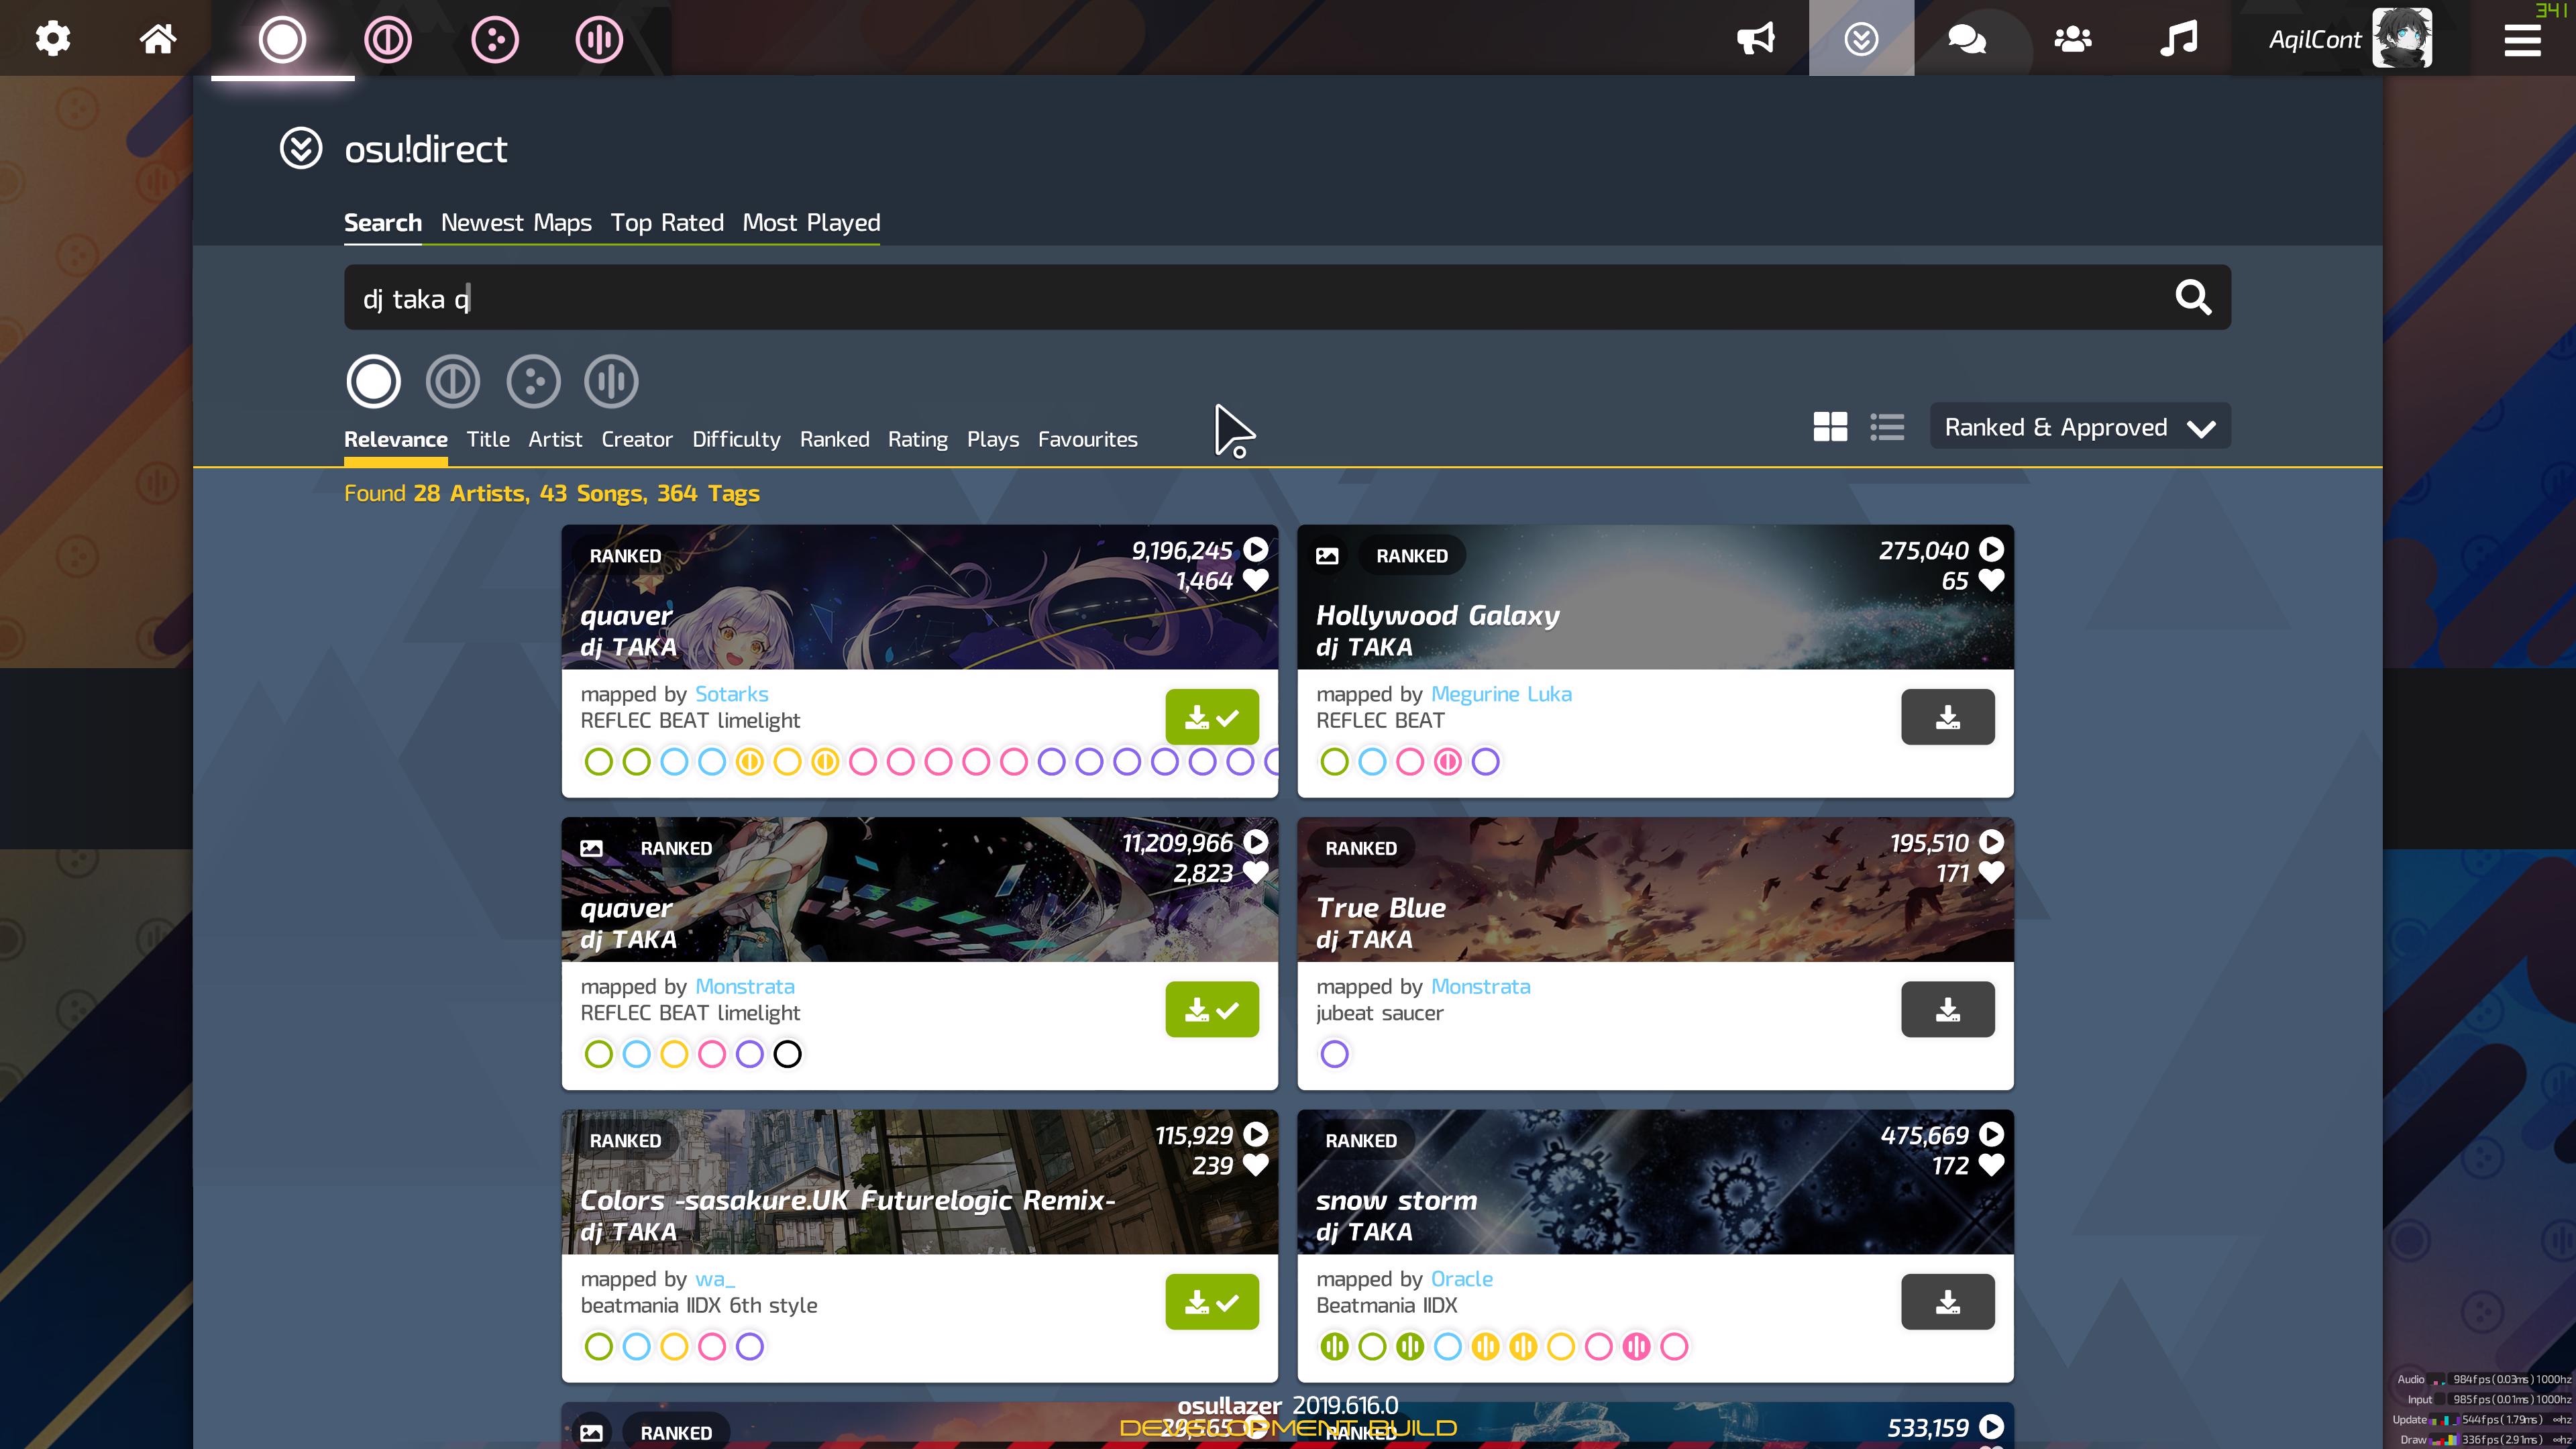Filter results by mania ruleset
Viewport: 2576px width, 1449px height.
(611, 381)
